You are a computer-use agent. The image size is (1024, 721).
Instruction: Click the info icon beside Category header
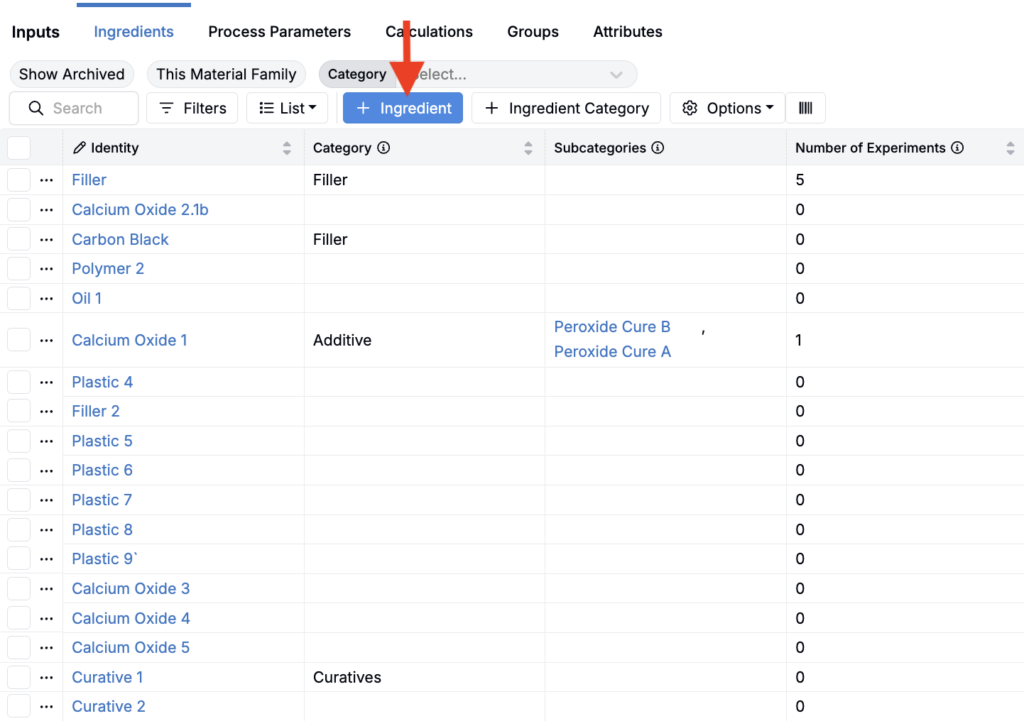(384, 148)
